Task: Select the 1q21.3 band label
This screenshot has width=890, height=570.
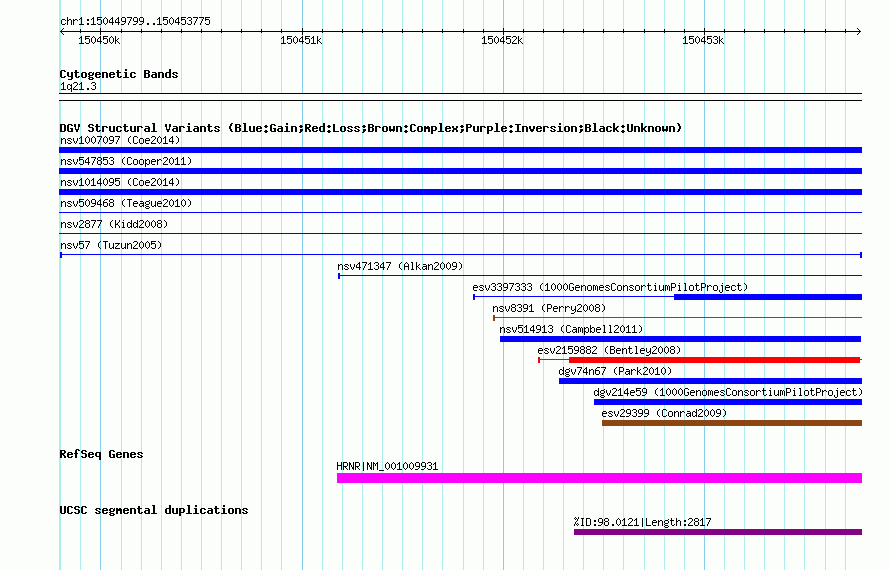Action: click(78, 86)
